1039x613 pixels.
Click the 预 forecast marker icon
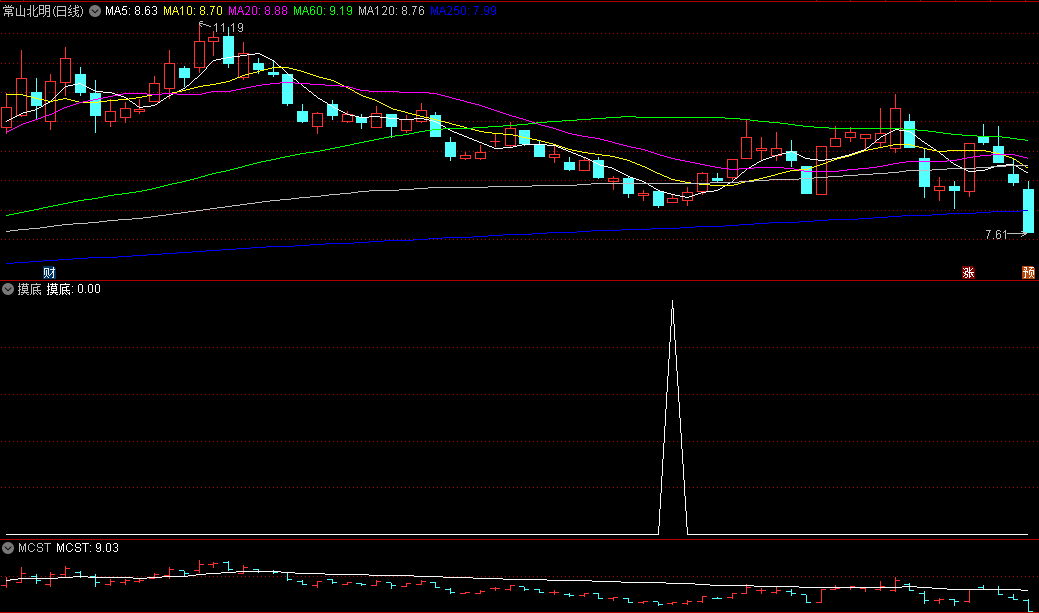click(x=1028, y=272)
